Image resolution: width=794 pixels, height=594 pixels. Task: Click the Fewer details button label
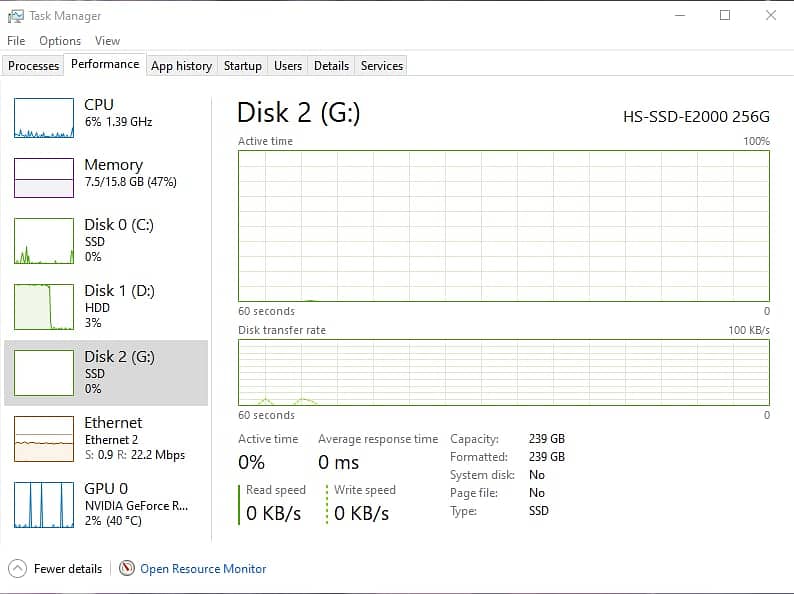68,569
